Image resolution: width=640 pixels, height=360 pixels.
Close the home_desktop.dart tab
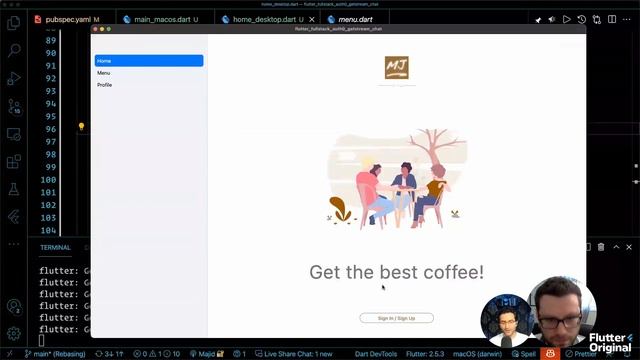tap(312, 19)
